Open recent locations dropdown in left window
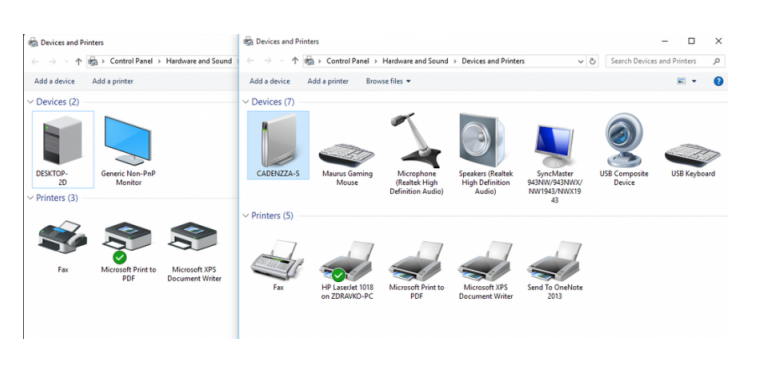This screenshot has width=760, height=380. pos(66,62)
